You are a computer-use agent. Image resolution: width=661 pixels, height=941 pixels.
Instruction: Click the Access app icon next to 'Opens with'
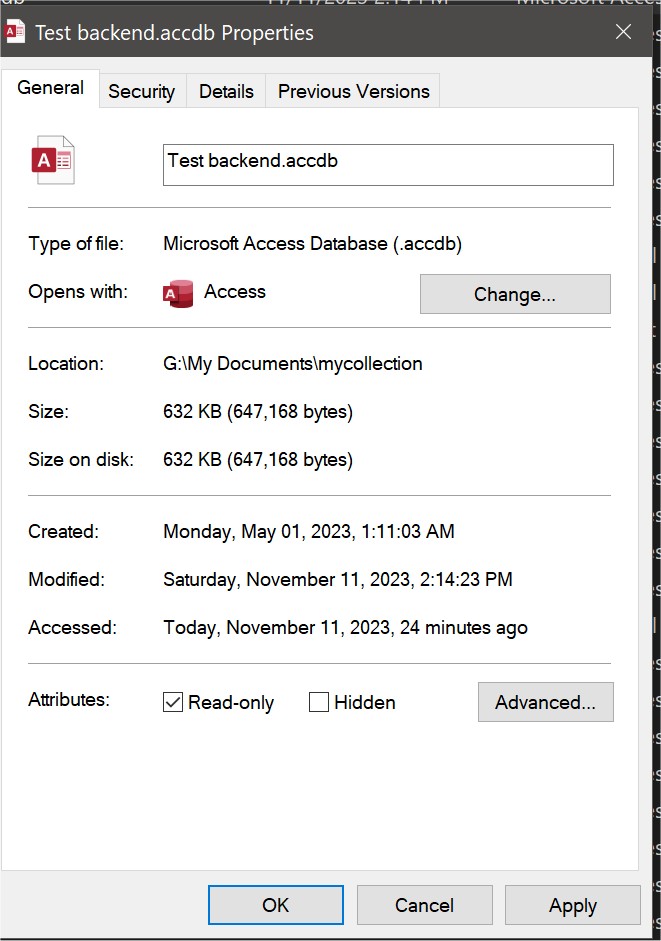[178, 293]
